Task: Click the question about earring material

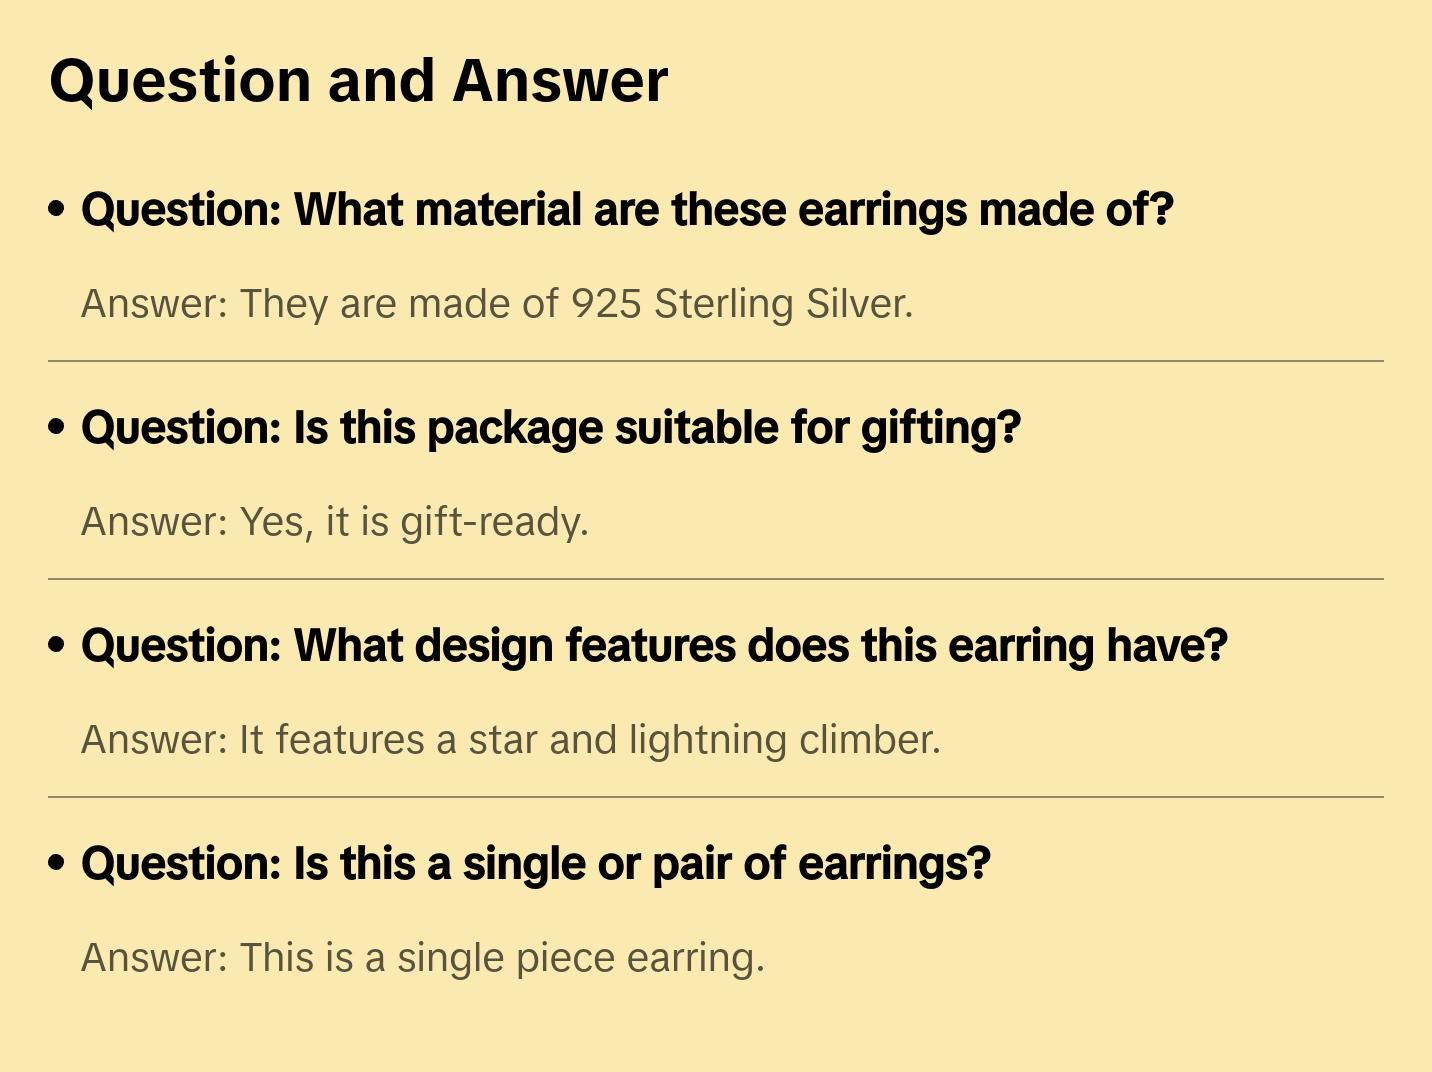Action: tap(627, 210)
